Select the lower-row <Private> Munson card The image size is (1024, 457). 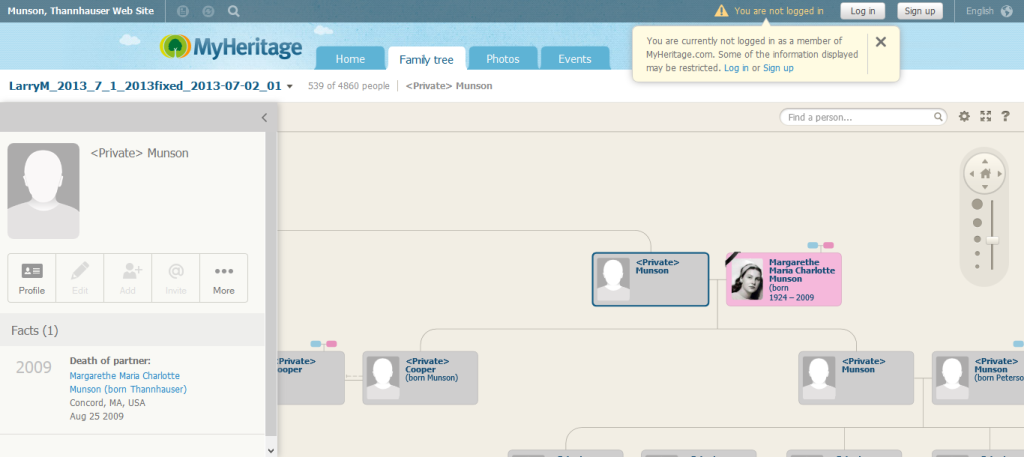pos(856,378)
